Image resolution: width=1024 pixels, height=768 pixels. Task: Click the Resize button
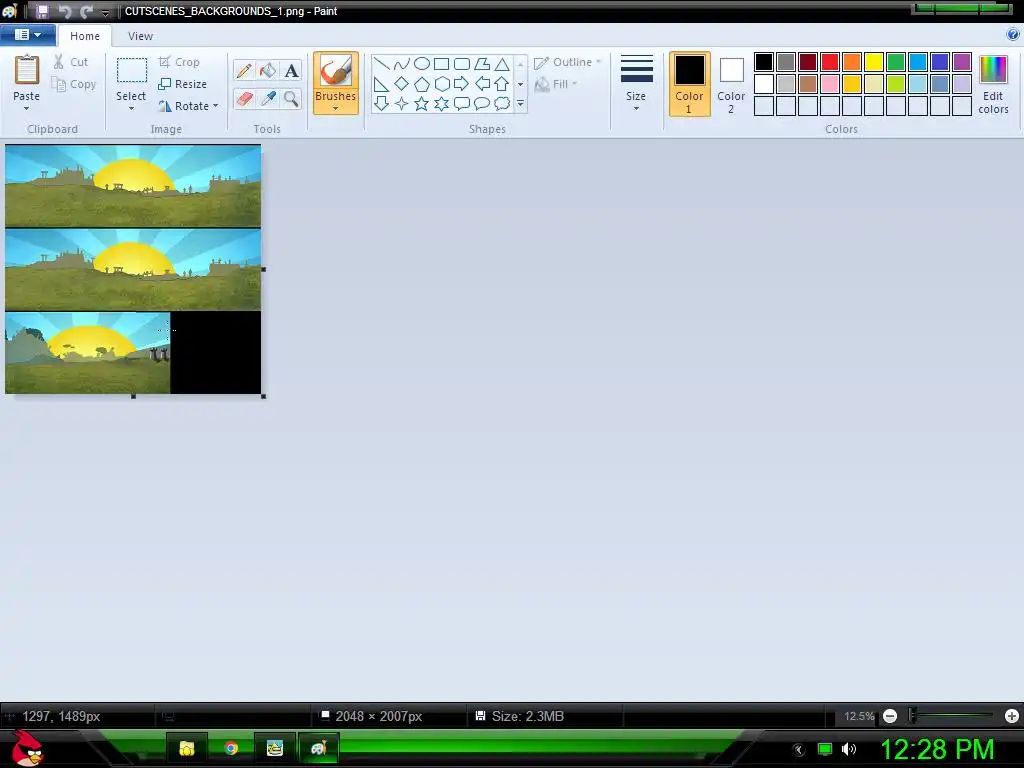(x=183, y=84)
